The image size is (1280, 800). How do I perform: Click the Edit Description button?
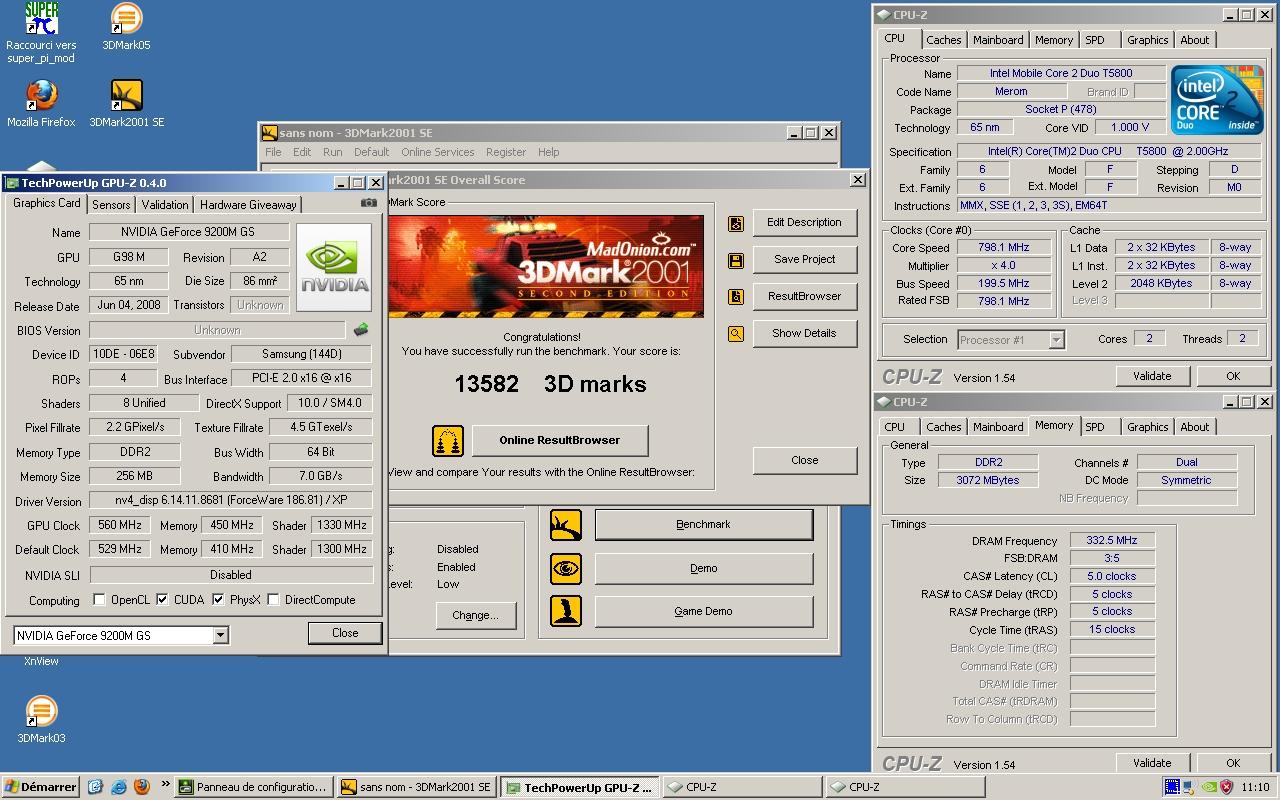804,223
